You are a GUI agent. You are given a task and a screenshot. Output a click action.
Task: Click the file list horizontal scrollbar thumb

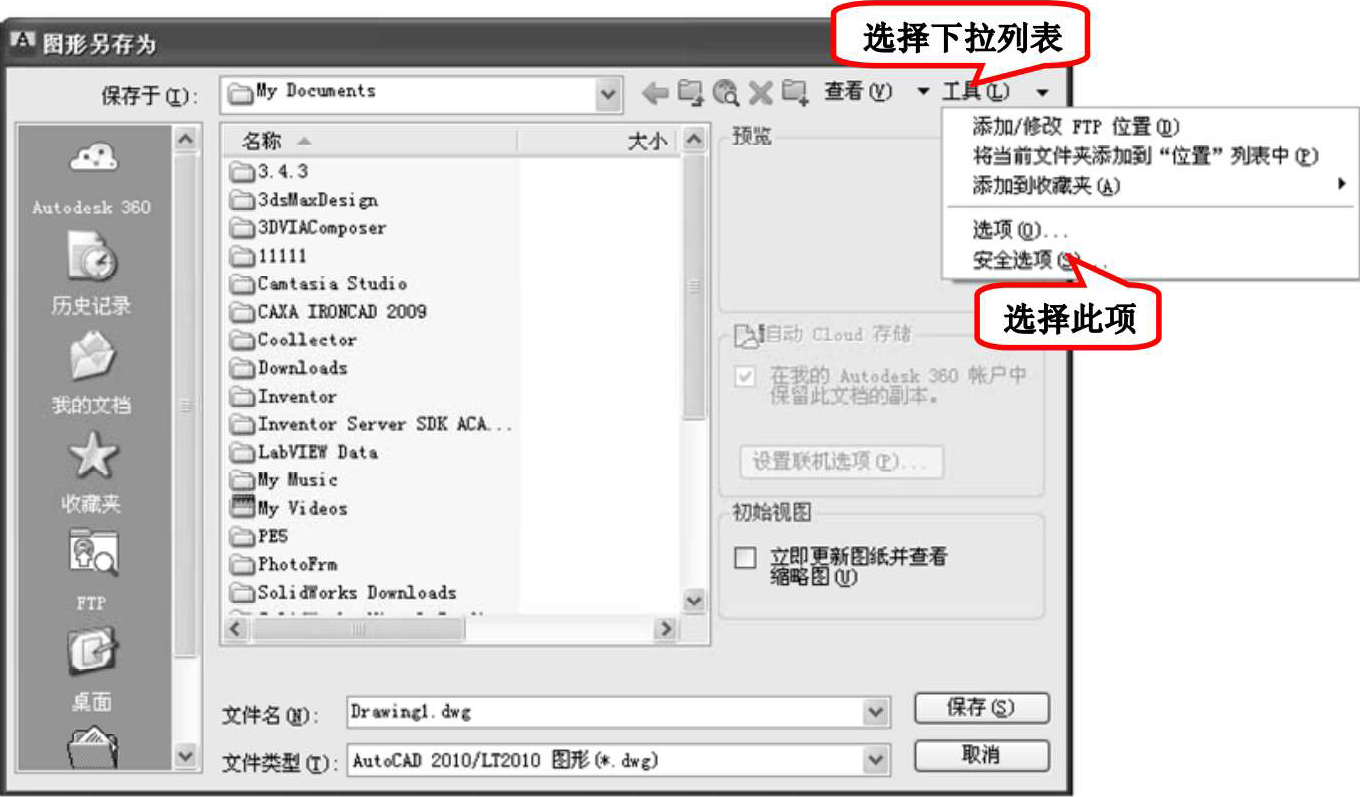click(358, 629)
